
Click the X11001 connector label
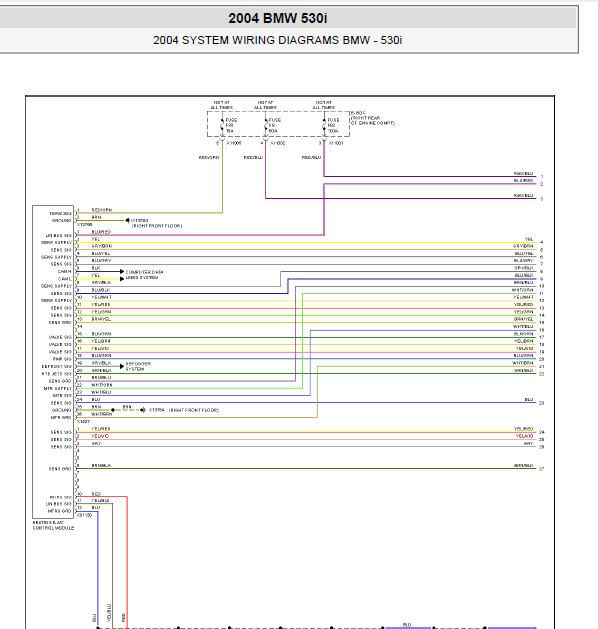click(x=336, y=143)
